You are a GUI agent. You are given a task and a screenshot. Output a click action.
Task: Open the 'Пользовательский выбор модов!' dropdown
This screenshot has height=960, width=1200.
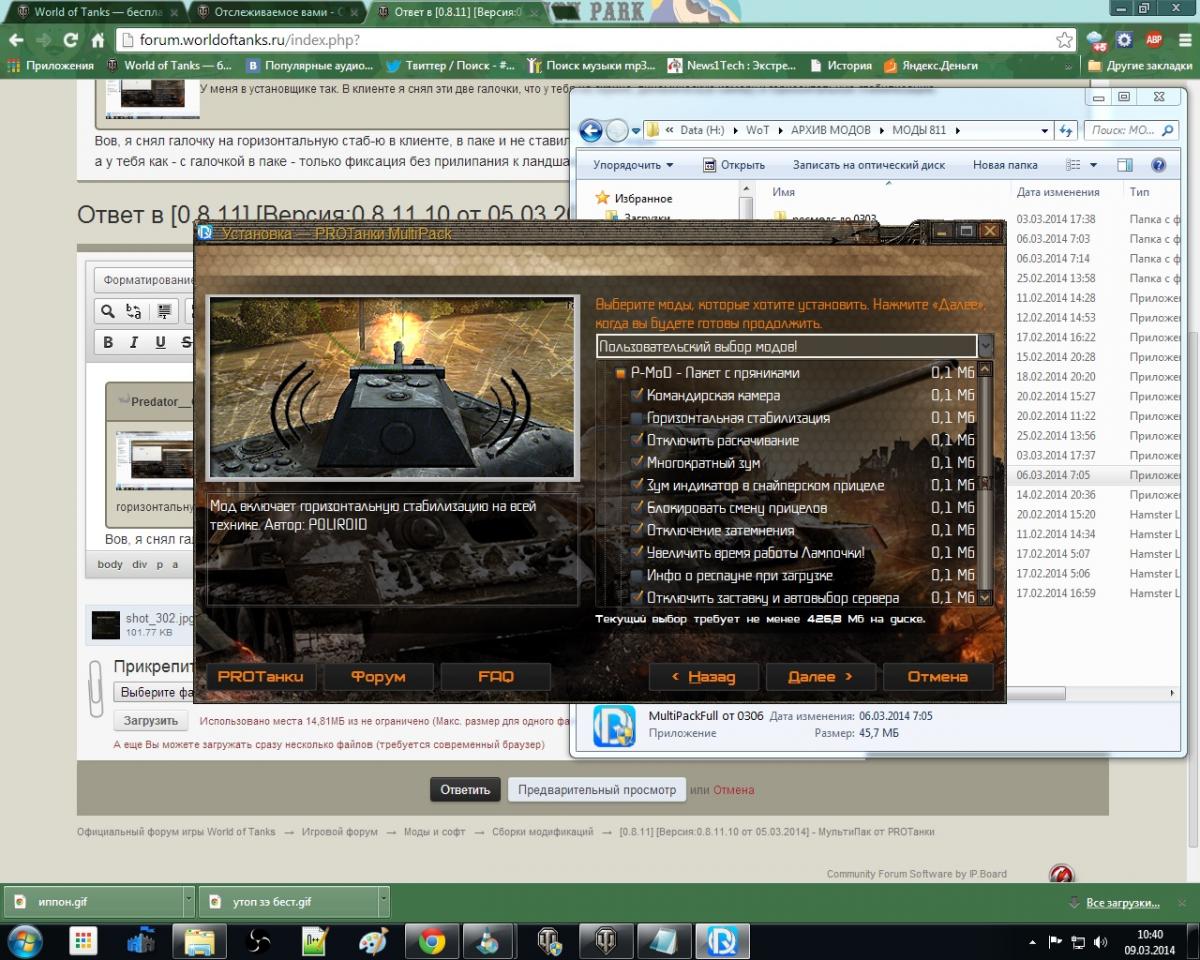tap(985, 347)
